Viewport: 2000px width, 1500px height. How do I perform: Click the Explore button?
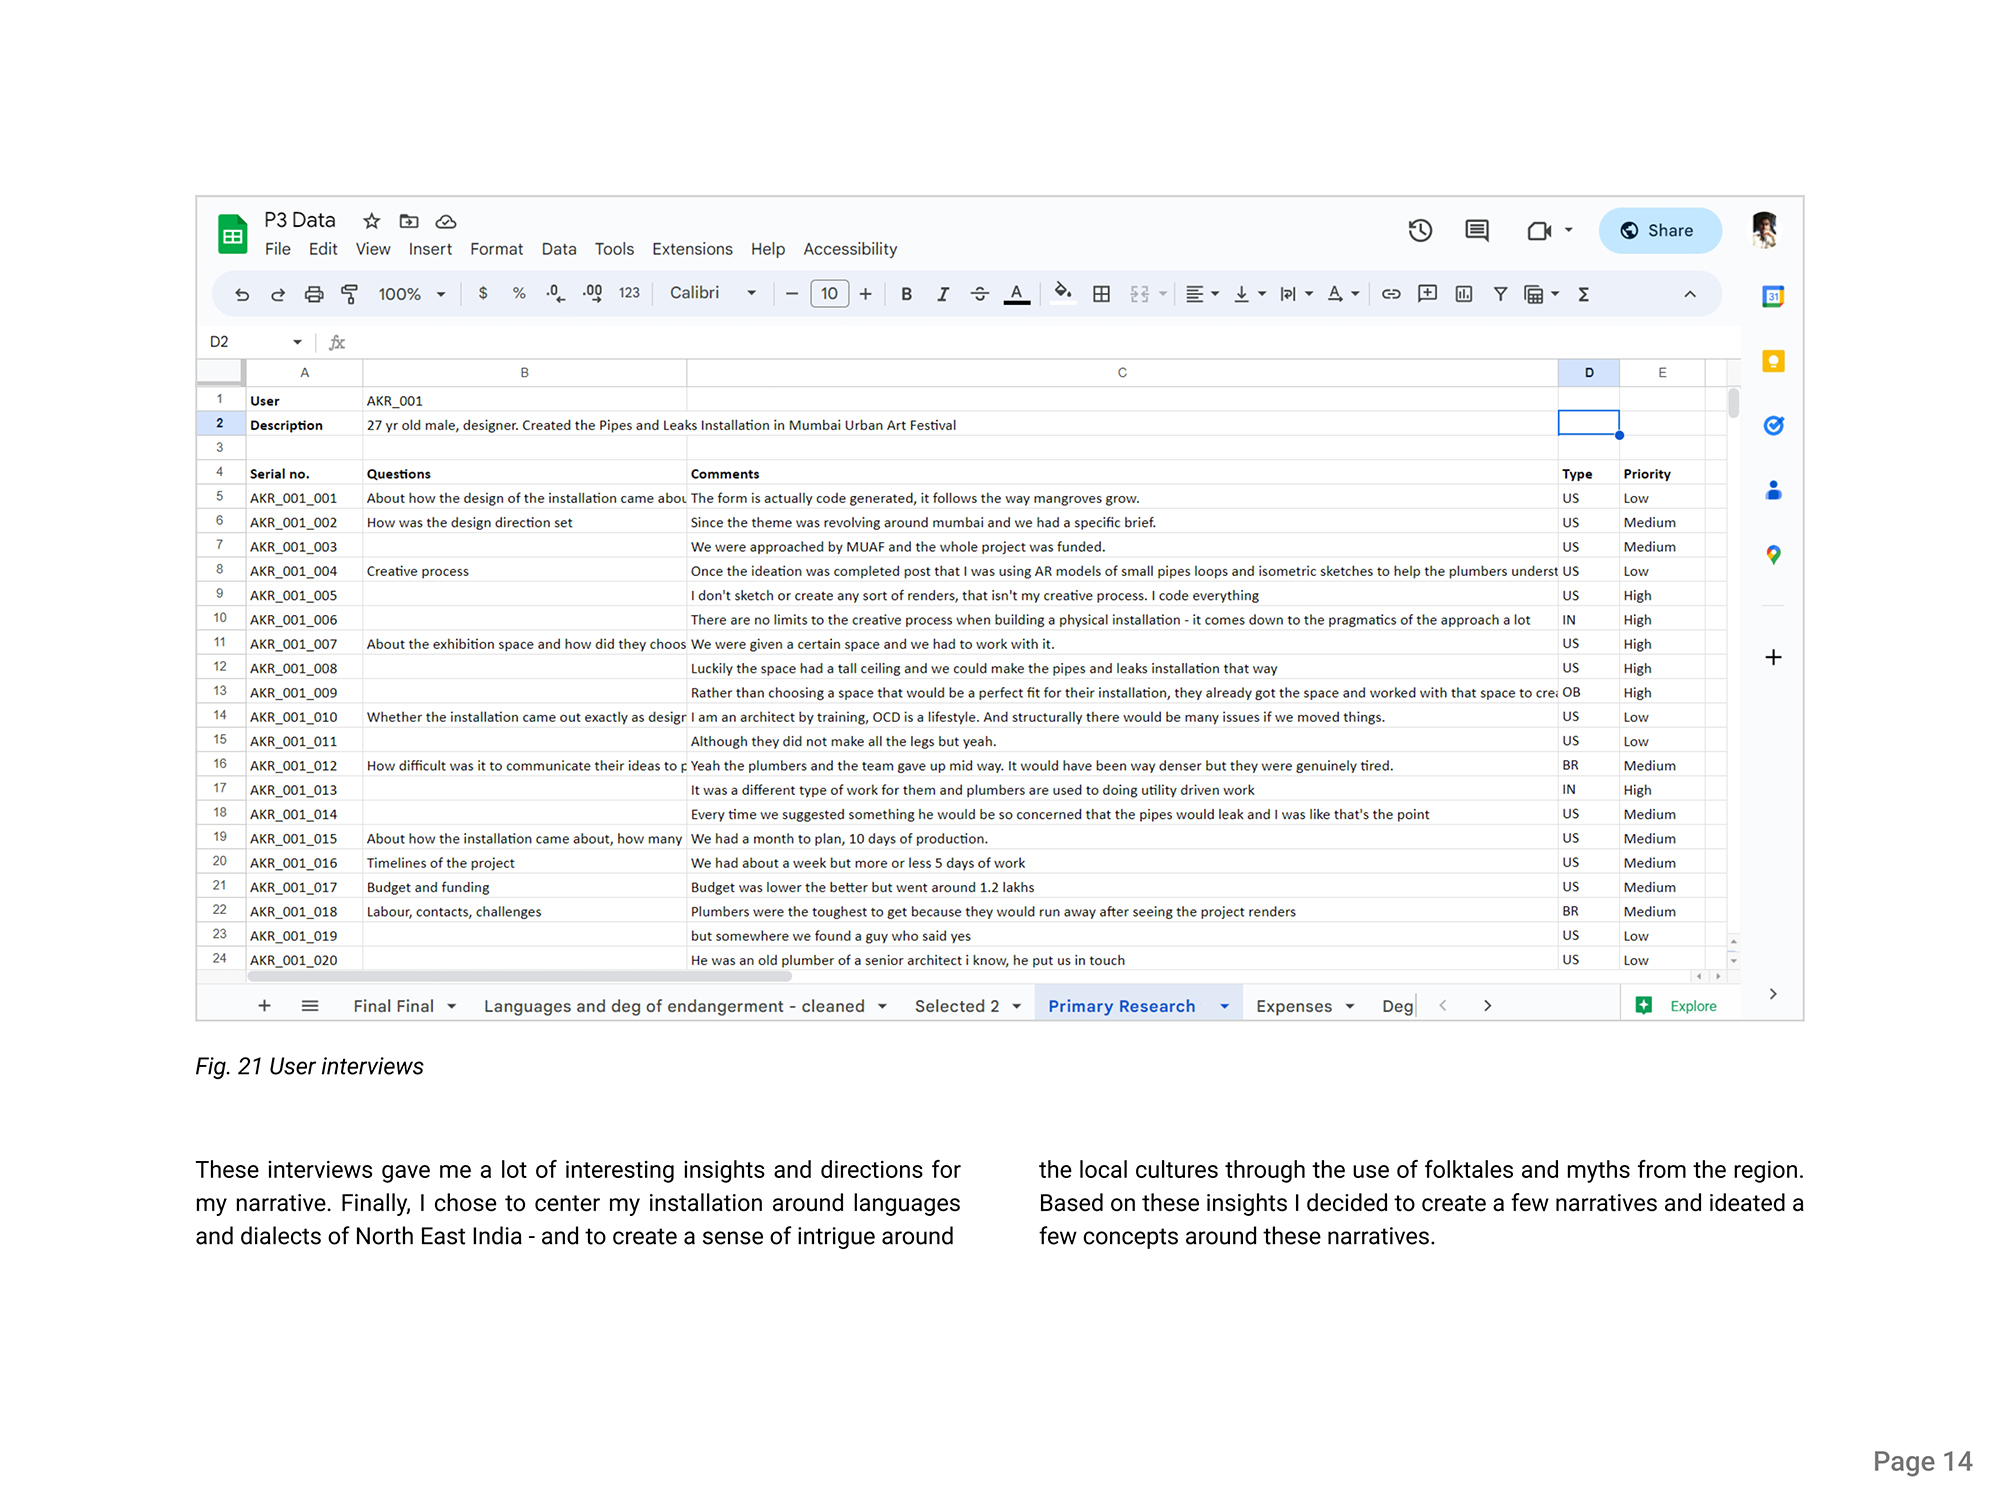pyautogui.click(x=1678, y=1006)
